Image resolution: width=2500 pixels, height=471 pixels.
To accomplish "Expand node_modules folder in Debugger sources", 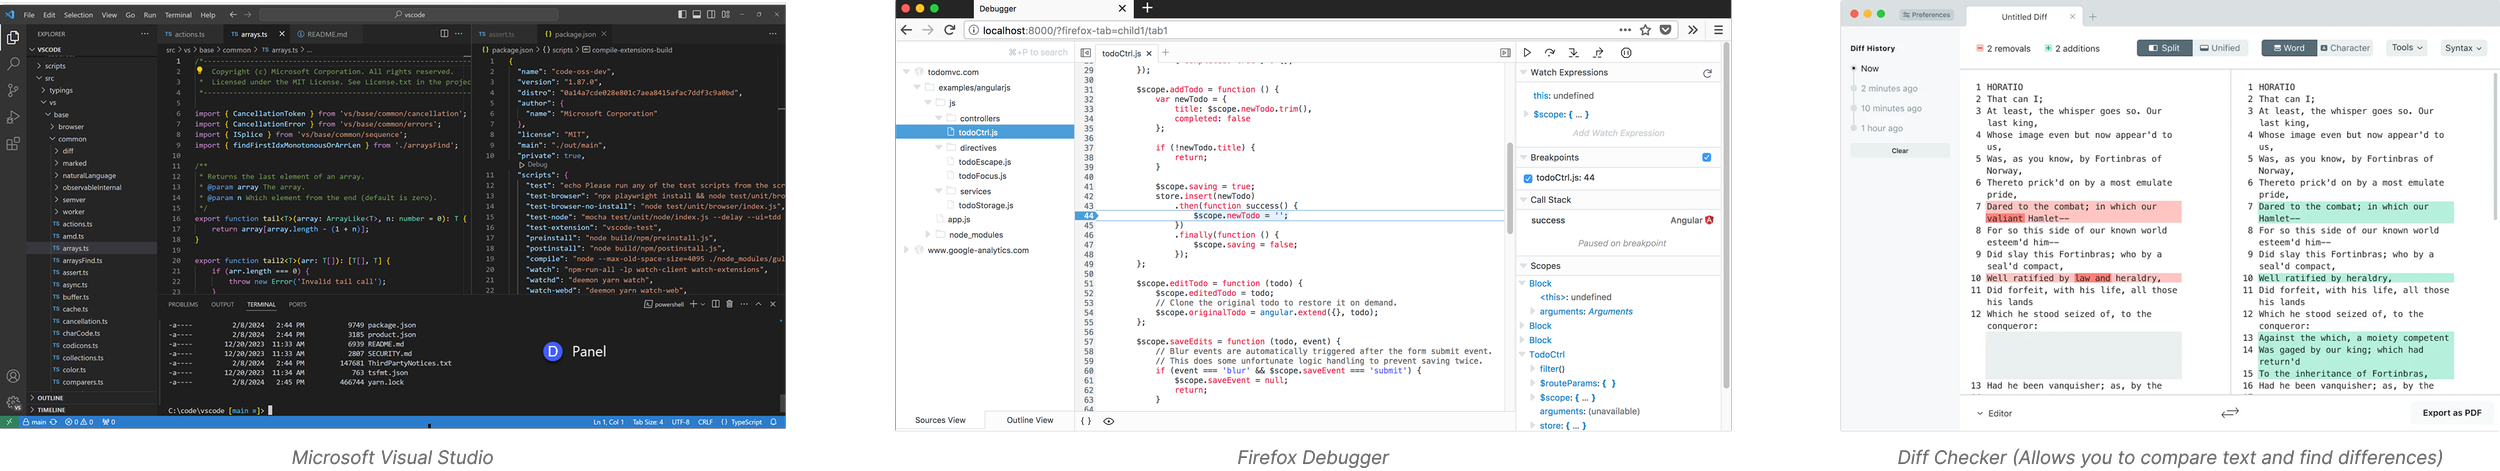I will click(x=928, y=235).
